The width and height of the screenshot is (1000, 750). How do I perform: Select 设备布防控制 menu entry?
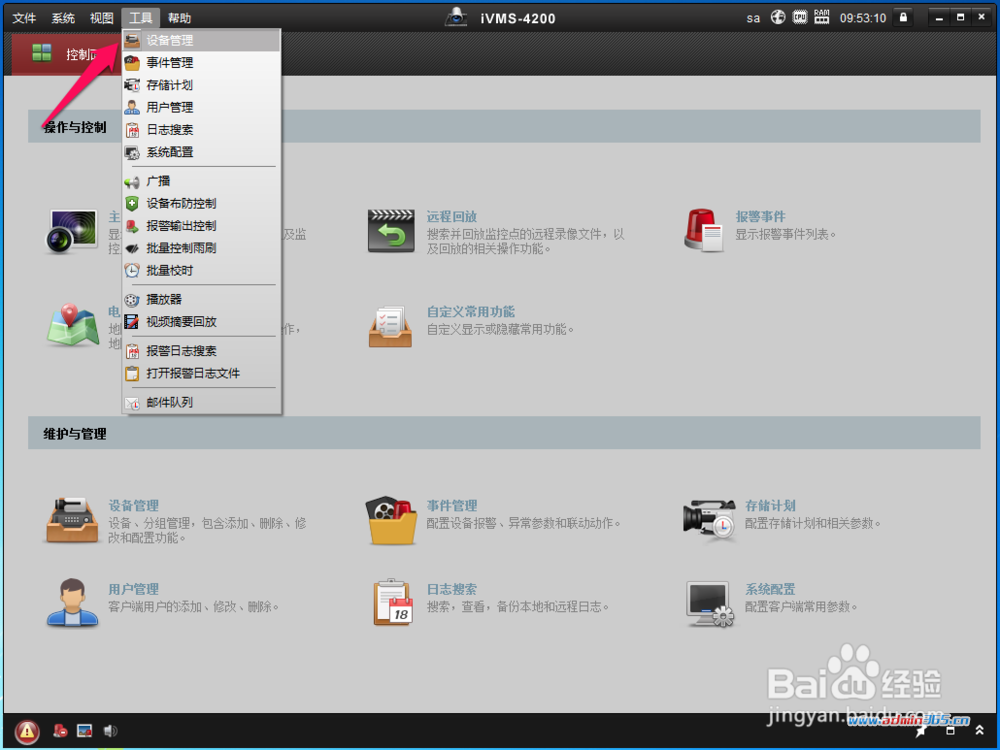pyautogui.click(x=202, y=203)
